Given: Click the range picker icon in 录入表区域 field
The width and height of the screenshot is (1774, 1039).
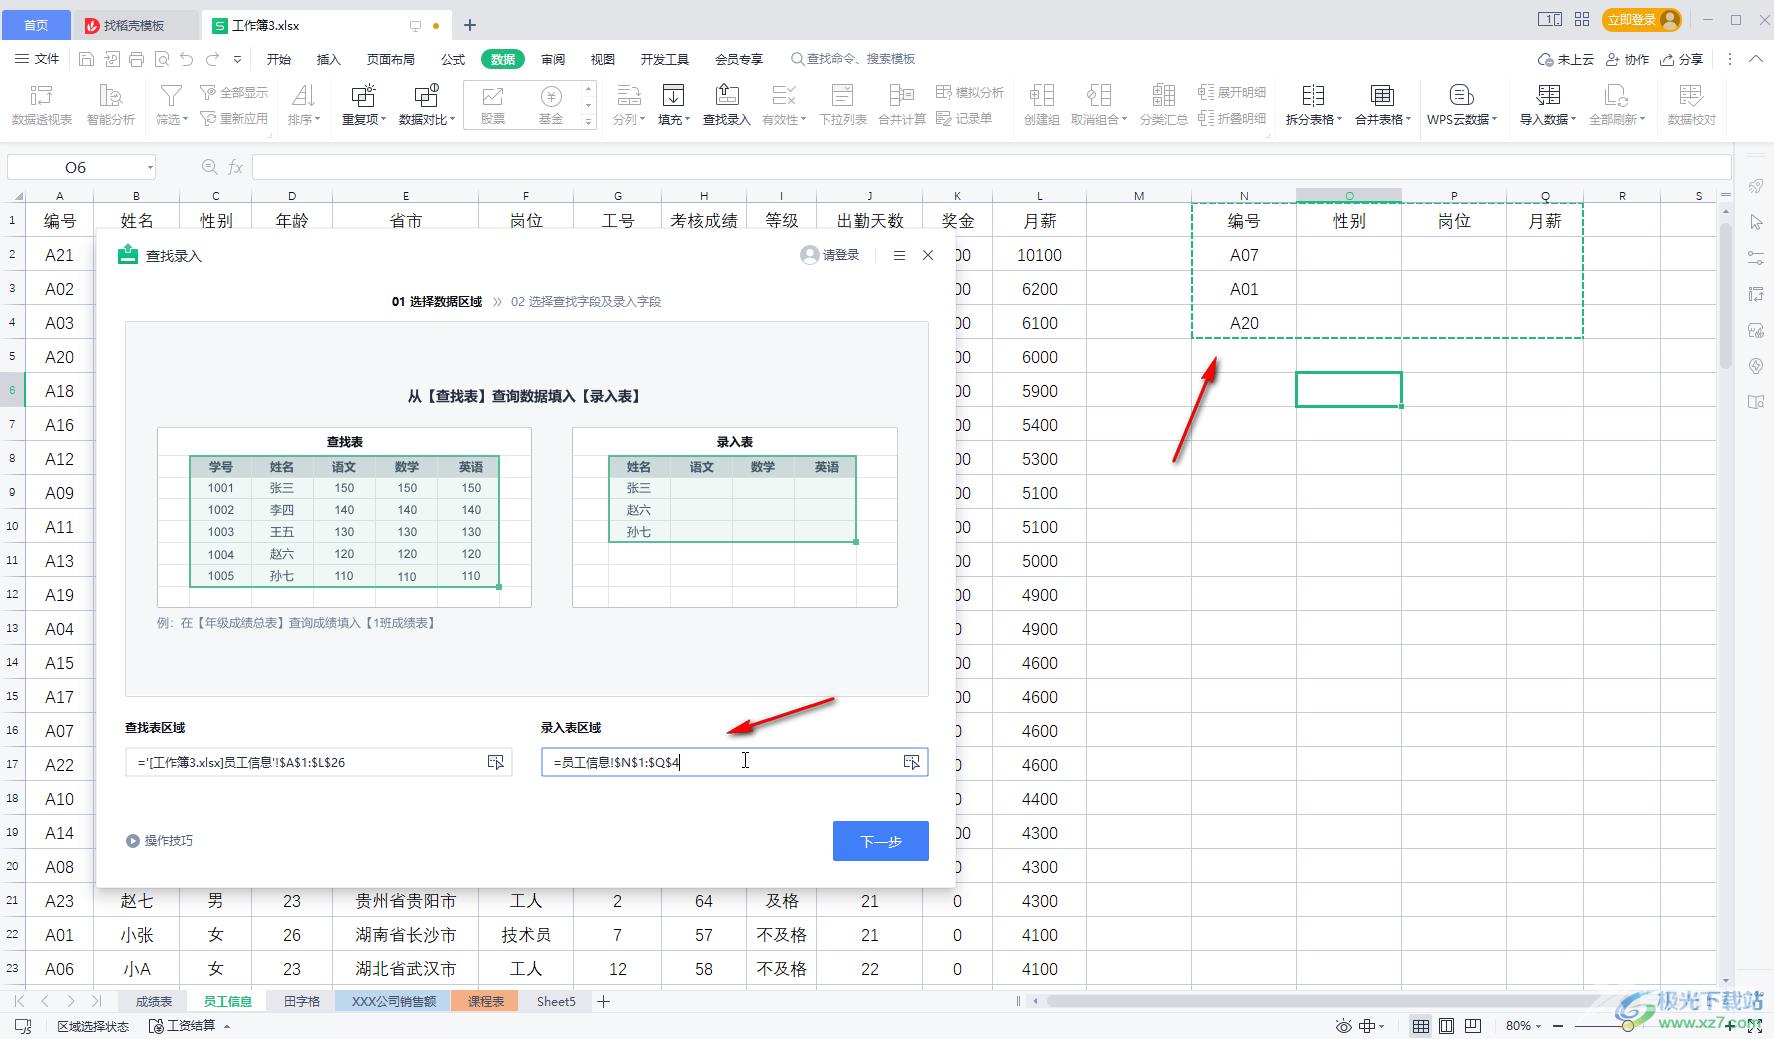Looking at the screenshot, I should coord(911,762).
